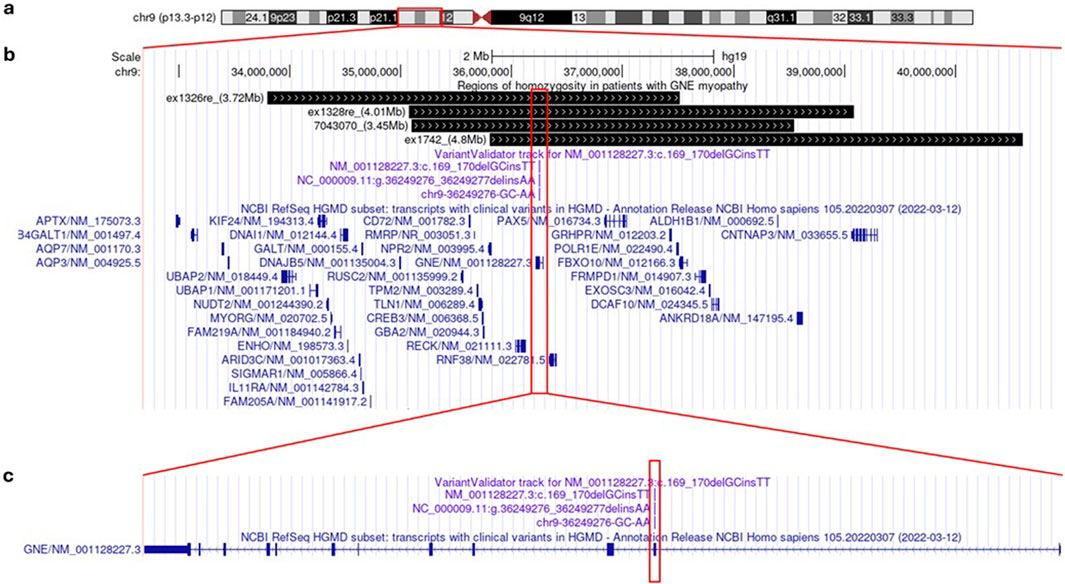
Task: Click the ex1742_(4.8Mb) region label
Action: (445, 140)
